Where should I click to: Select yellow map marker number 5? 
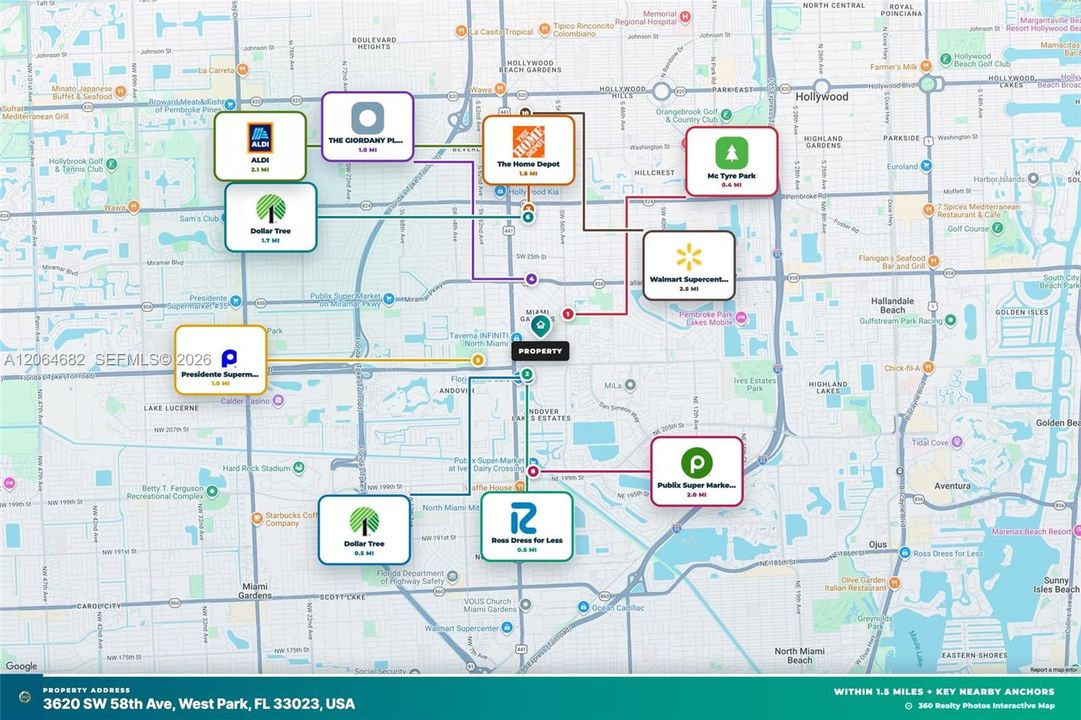click(x=477, y=360)
